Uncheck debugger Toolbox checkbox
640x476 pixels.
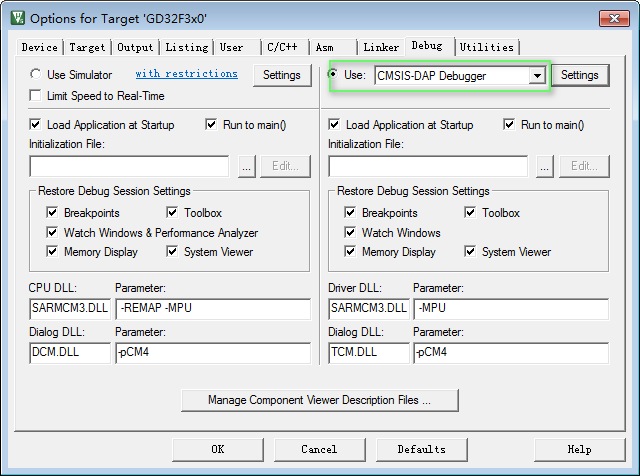470,212
